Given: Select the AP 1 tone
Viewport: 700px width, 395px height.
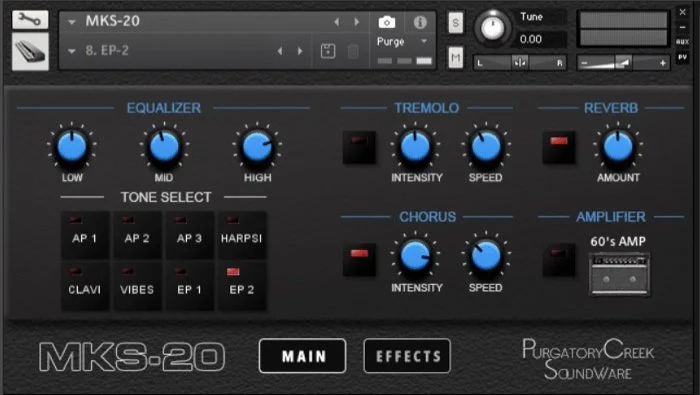Looking at the screenshot, I should [85, 235].
